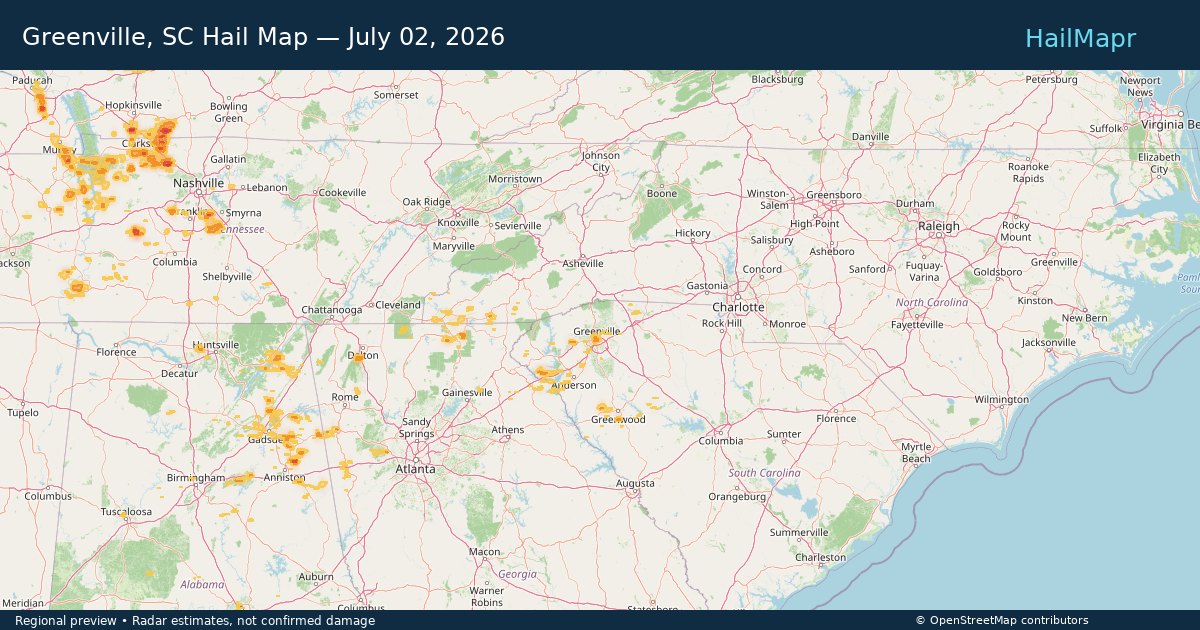Click the Fayetteville city label
This screenshot has width=1200, height=630.
click(x=918, y=325)
